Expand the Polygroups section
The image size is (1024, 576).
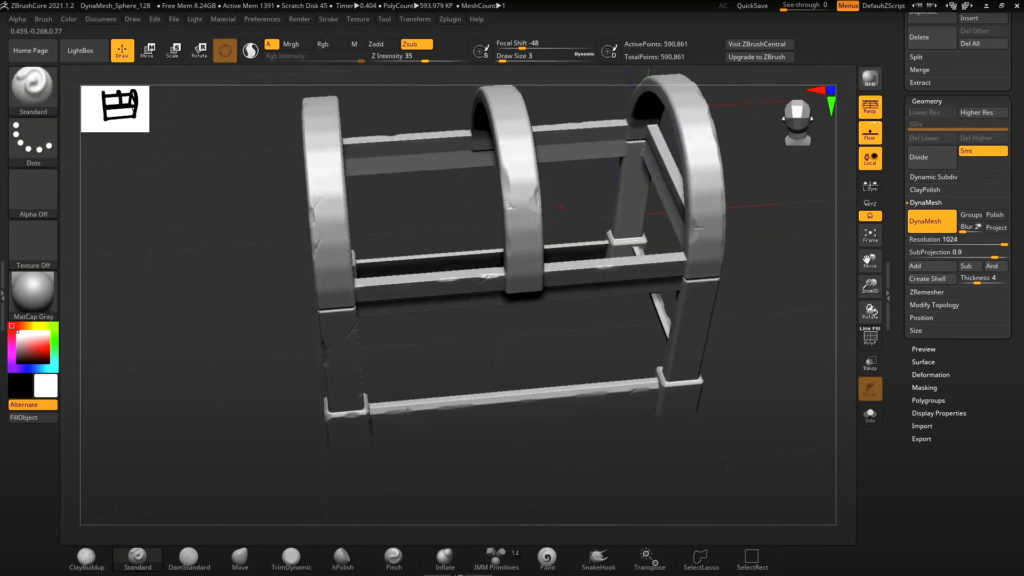928,400
